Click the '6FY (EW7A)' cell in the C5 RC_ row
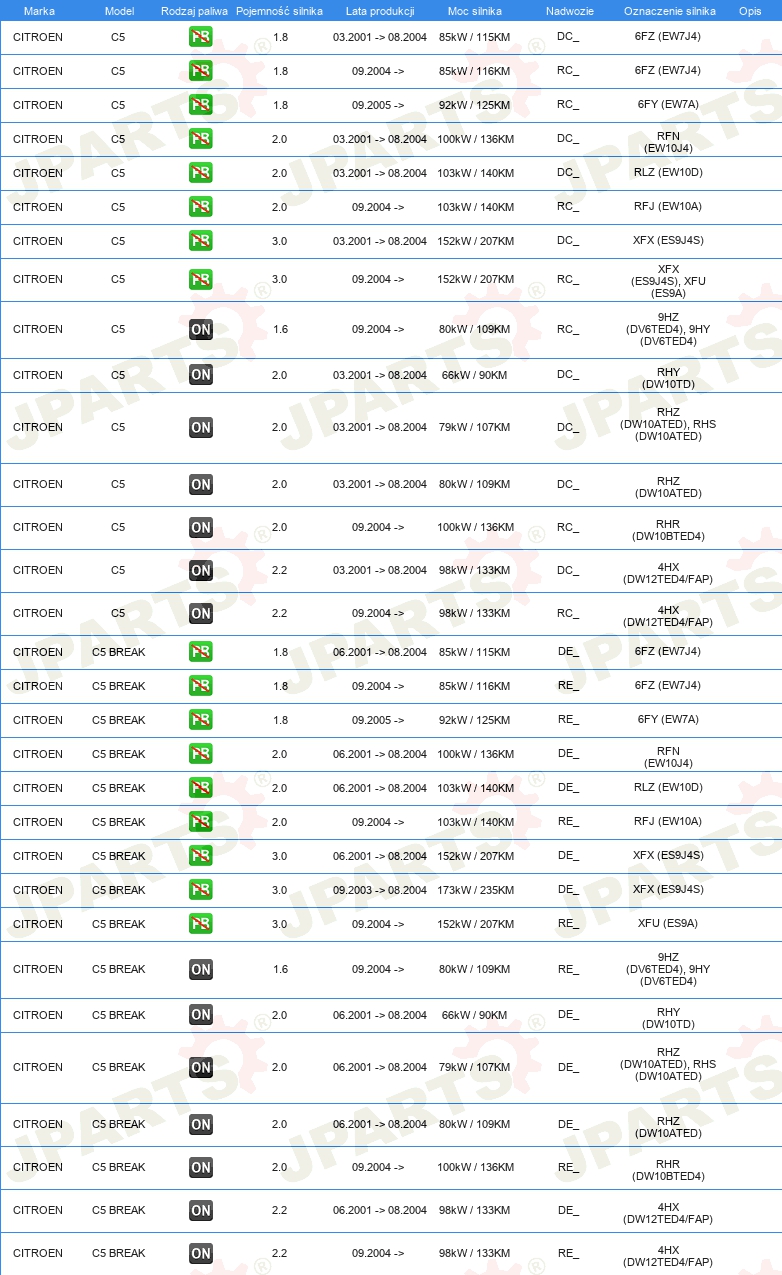The height and width of the screenshot is (1275, 782). [x=668, y=105]
